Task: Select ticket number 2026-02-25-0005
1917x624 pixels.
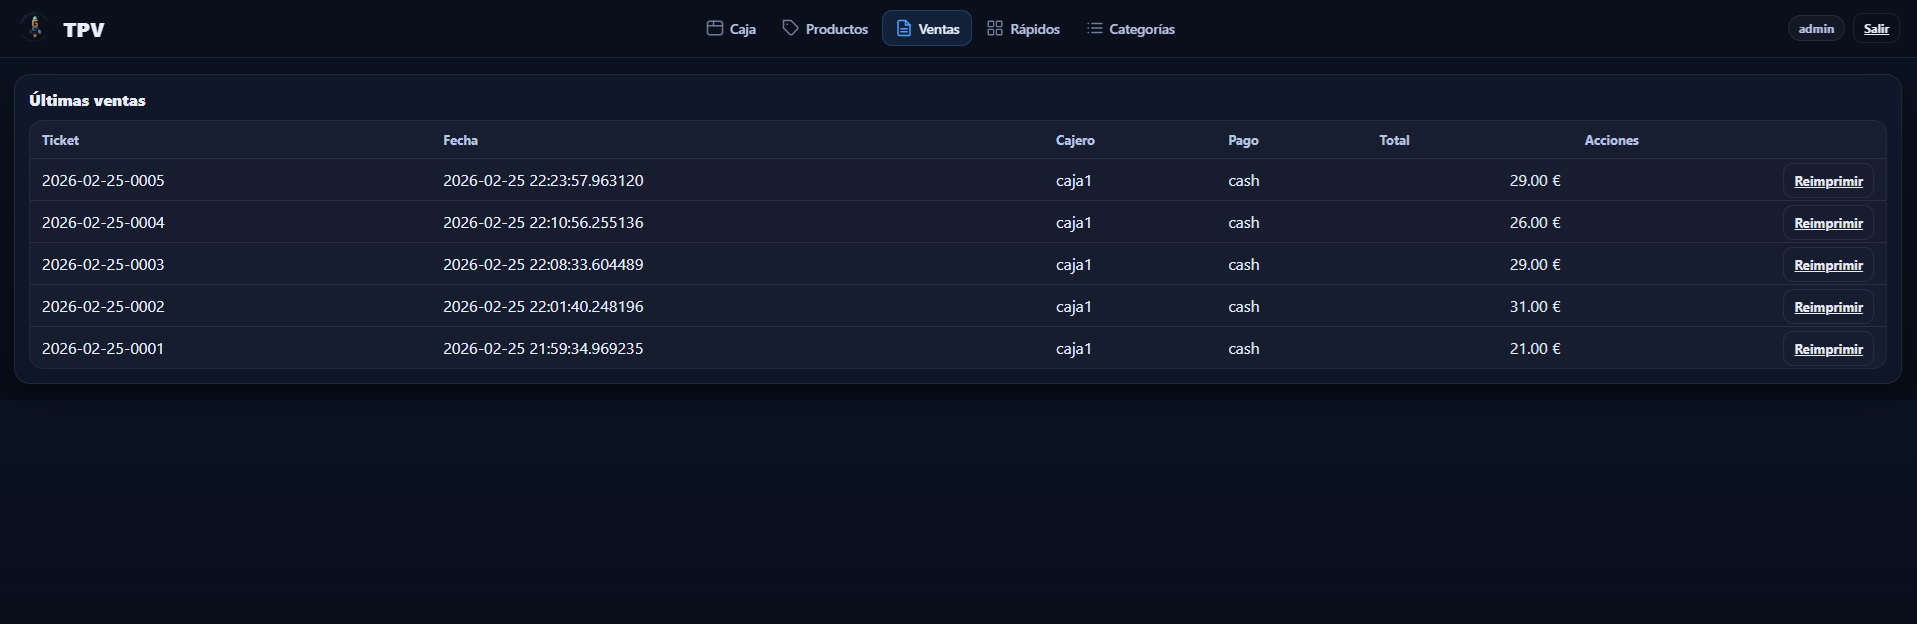Action: point(103,180)
